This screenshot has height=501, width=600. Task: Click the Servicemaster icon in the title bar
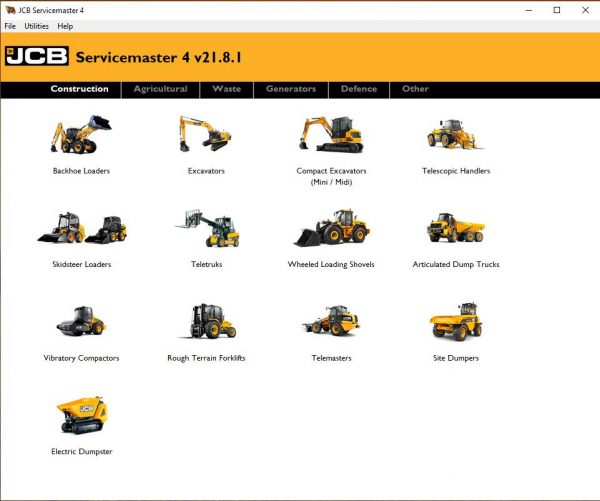10,10
